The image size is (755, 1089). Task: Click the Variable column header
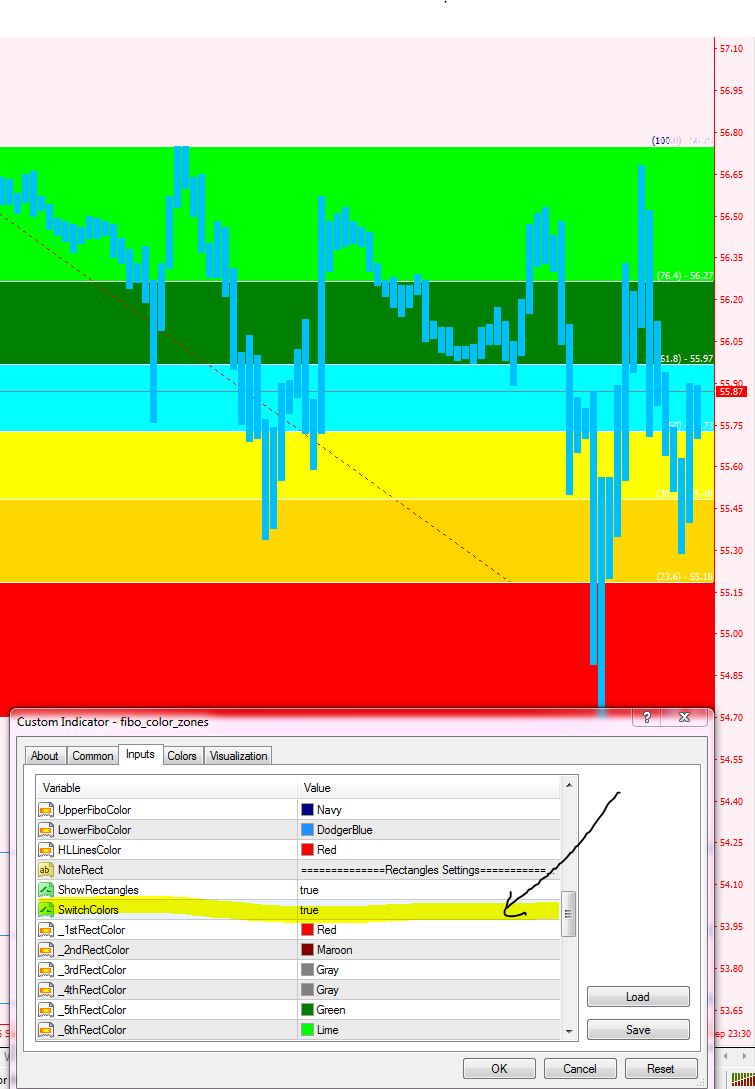click(x=167, y=788)
